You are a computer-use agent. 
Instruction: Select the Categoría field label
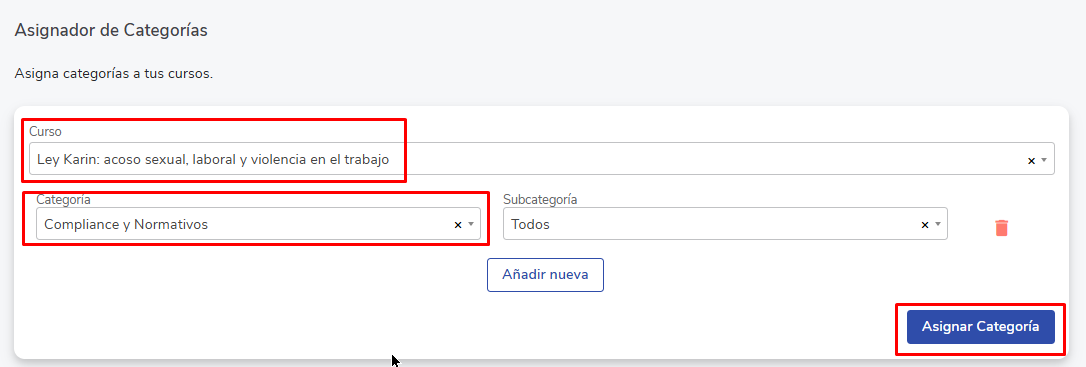[x=63, y=199]
